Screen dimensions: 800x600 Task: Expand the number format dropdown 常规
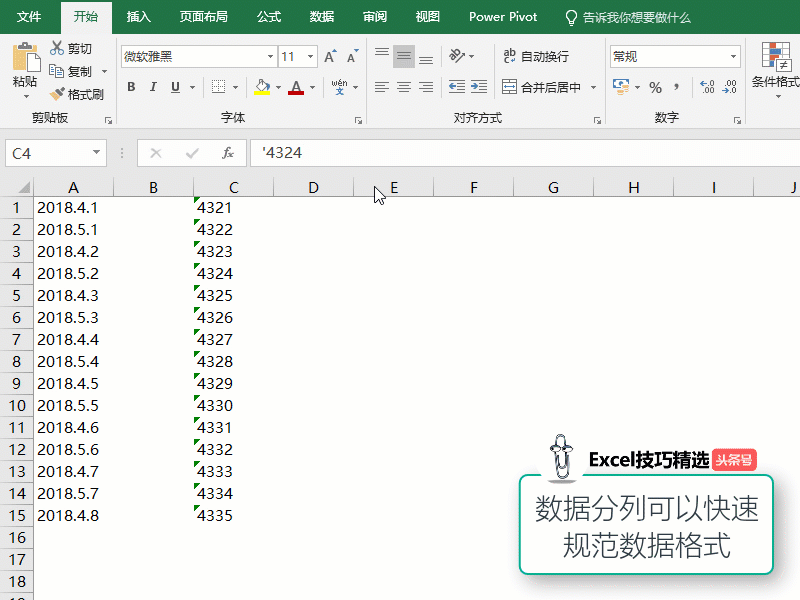[733, 57]
